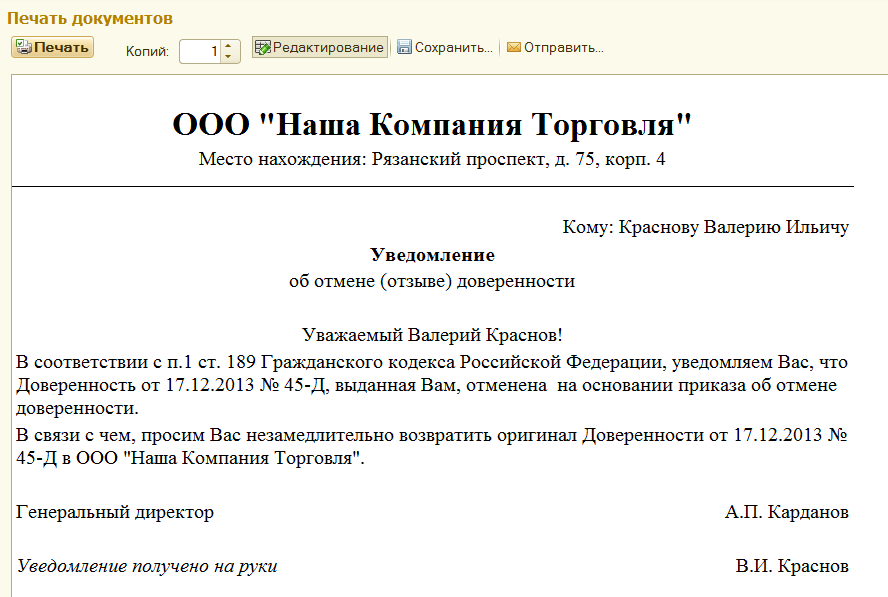Click the recipient name В.И. Краснов
This screenshot has width=888, height=597.
pos(792,566)
